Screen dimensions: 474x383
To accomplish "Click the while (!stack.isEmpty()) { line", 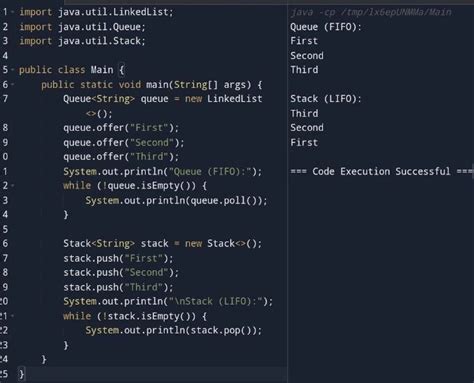I will click(x=135, y=316).
